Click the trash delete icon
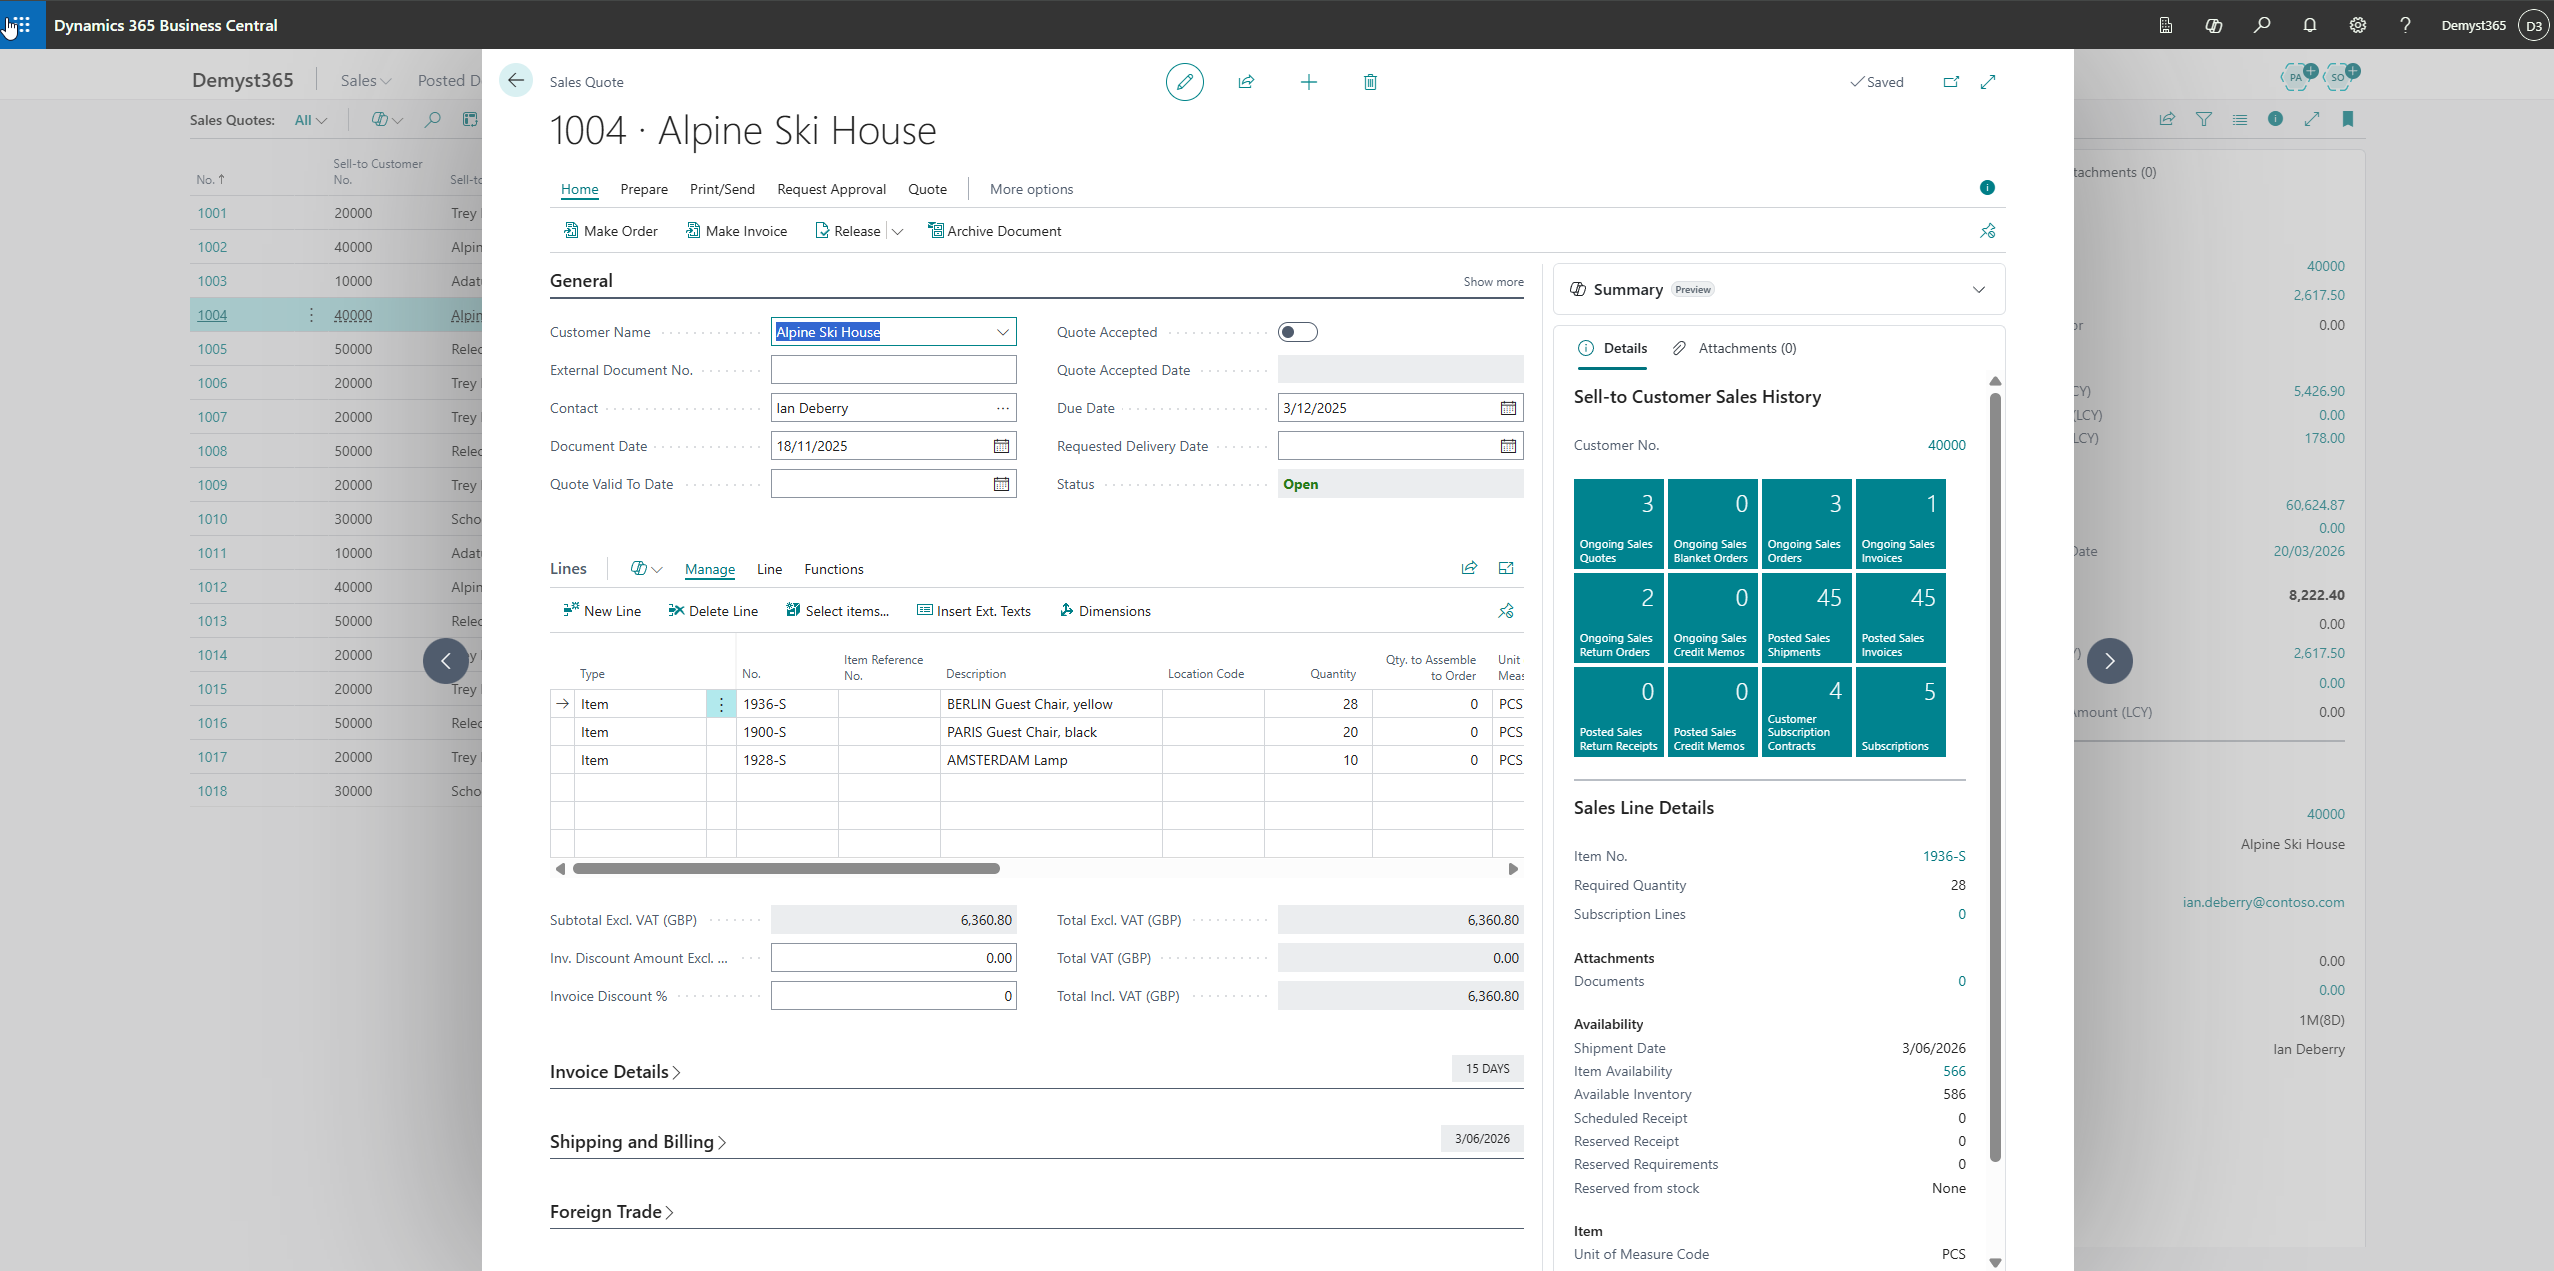Screen dimensions: 2554x1271 click(1370, 82)
